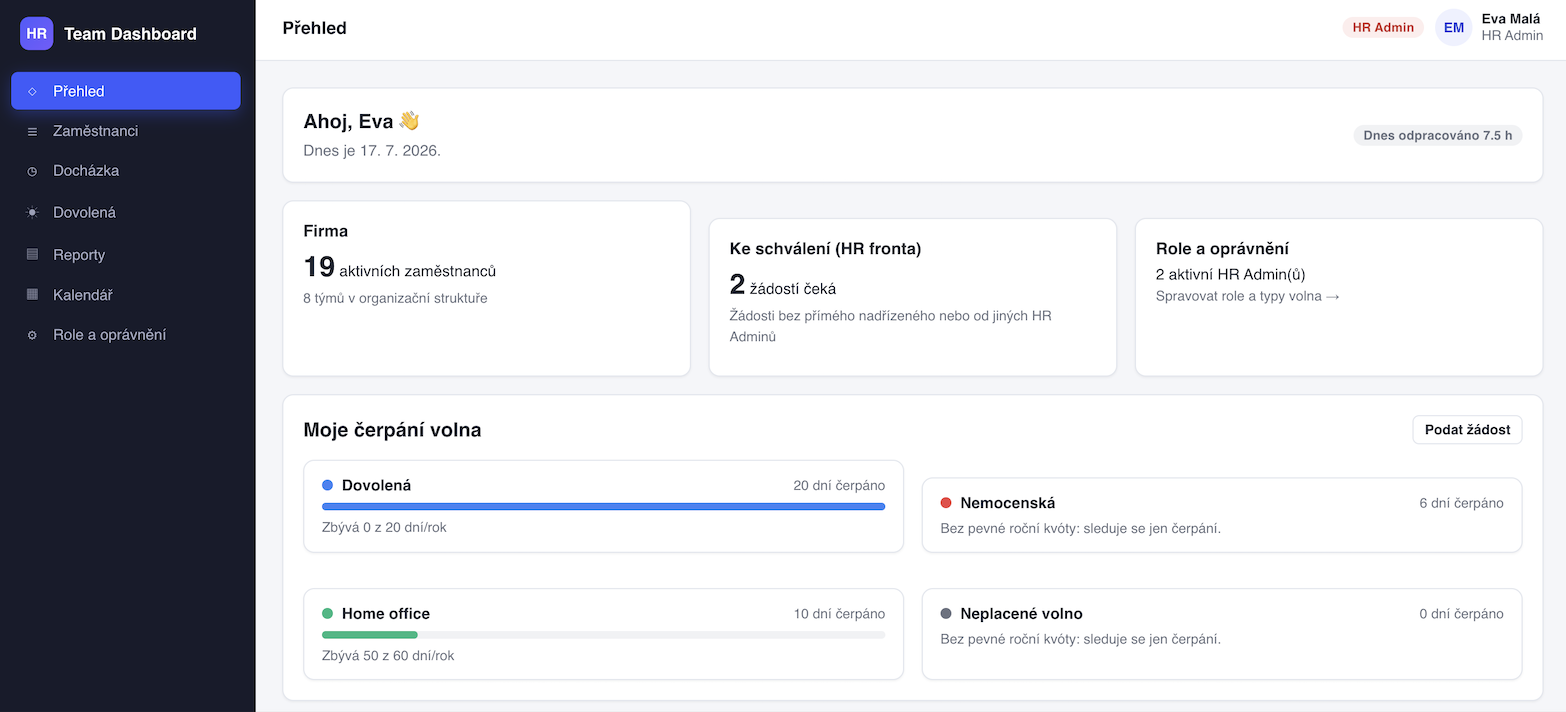Click the blue dot beside Dovolená
Viewport: 1566px width, 712px height.
(327, 485)
